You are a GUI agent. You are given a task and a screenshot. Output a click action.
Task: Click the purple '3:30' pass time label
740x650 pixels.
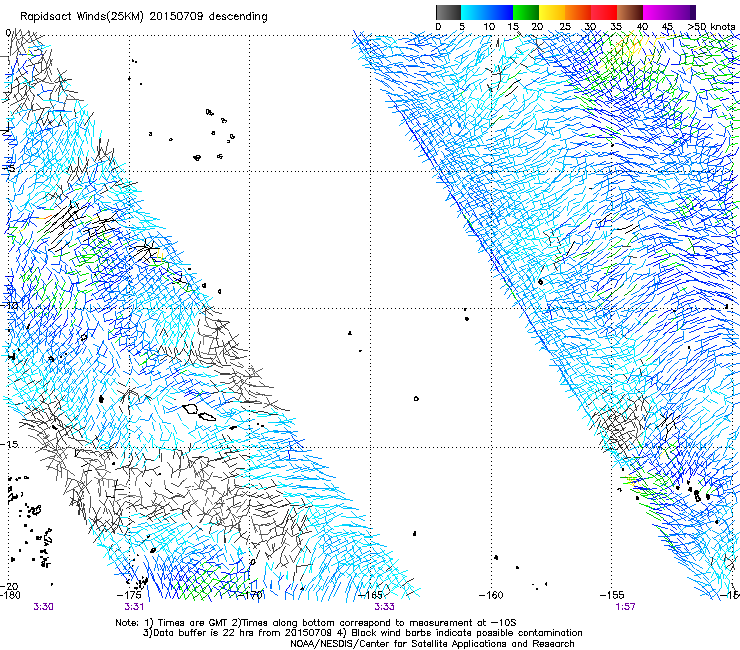[x=43, y=607]
